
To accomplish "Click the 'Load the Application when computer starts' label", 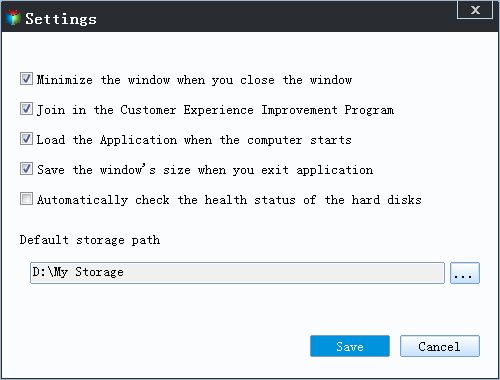I will (x=194, y=140).
